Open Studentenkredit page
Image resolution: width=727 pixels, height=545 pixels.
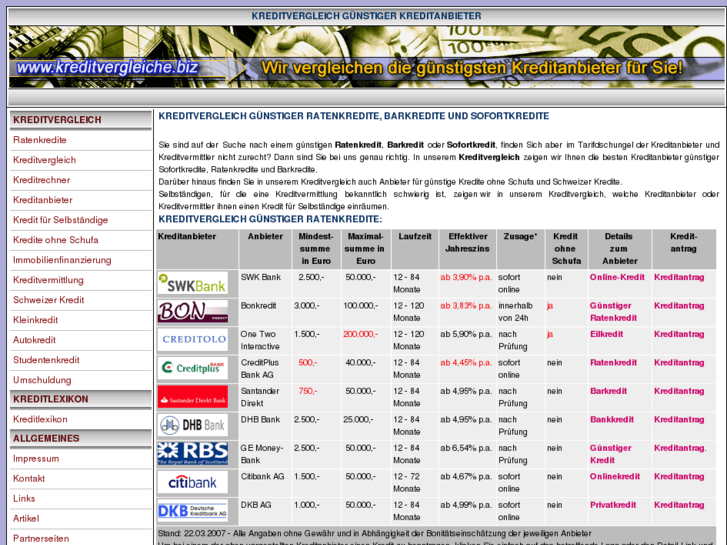[46, 359]
